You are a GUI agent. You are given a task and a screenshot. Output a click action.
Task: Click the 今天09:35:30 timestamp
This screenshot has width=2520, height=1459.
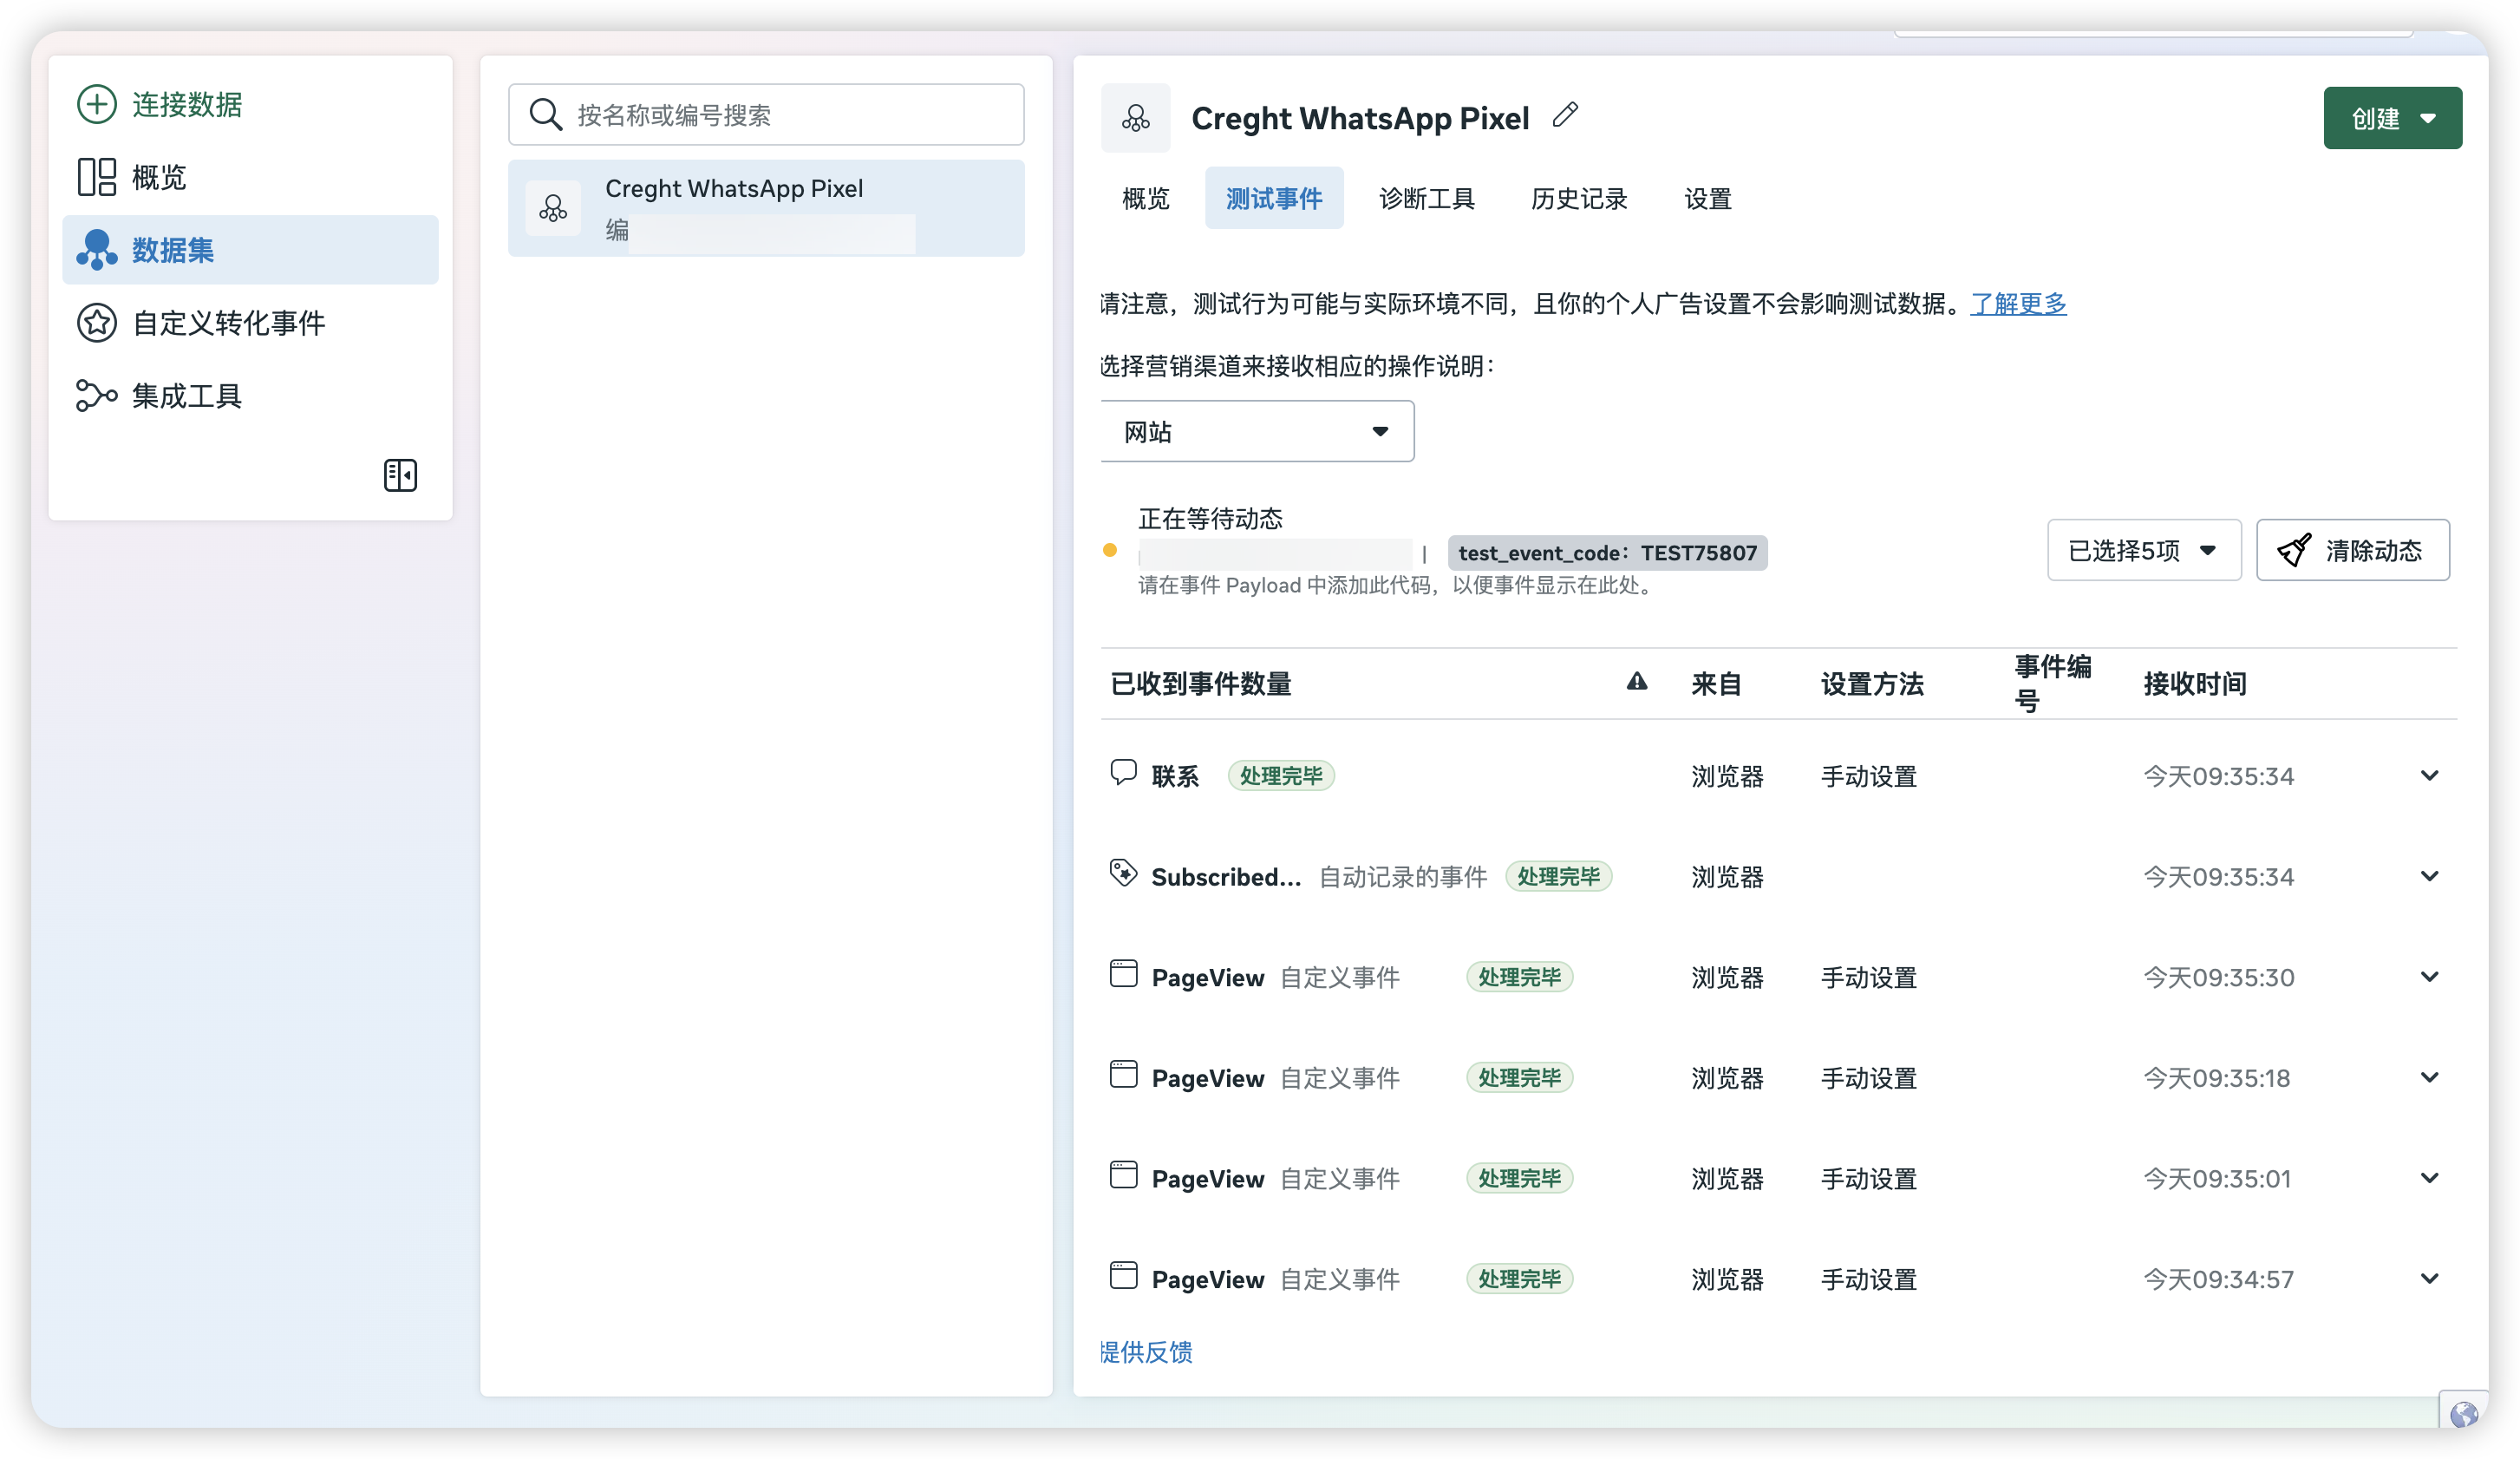(x=2218, y=977)
